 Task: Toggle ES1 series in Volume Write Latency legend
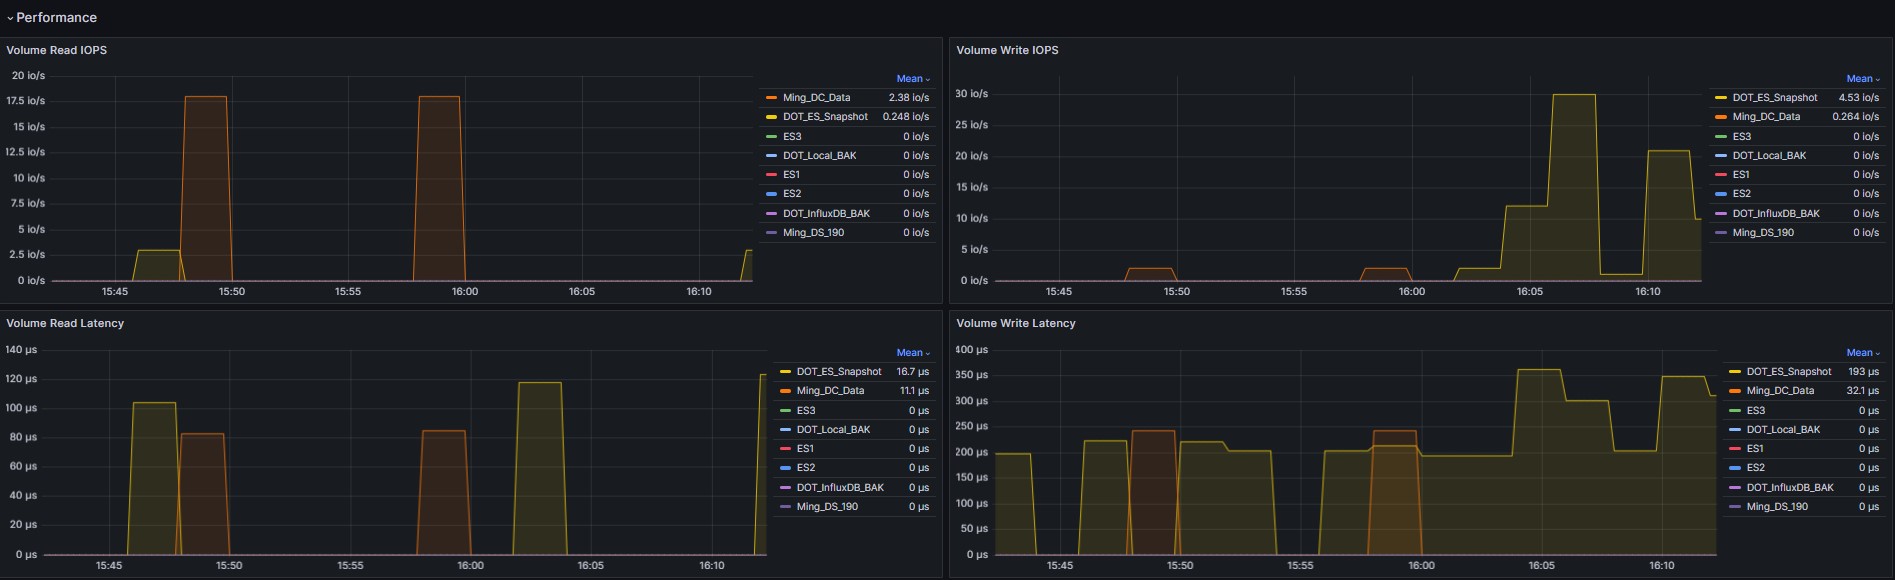coord(1755,449)
